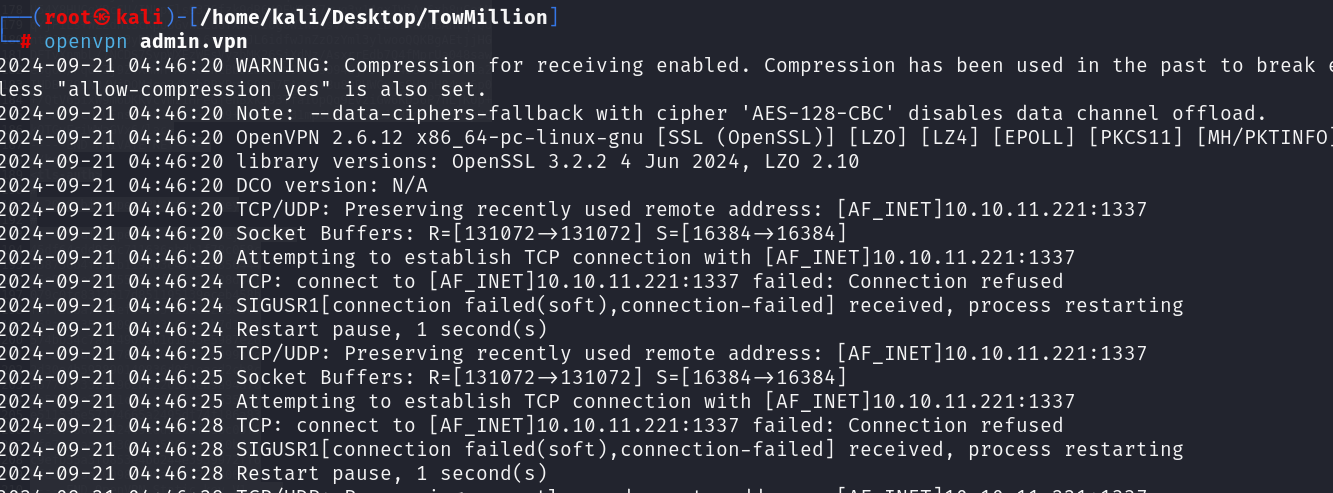Click the first Socket Buffers line
This screenshot has width=1333, height=493.
pos(423,234)
